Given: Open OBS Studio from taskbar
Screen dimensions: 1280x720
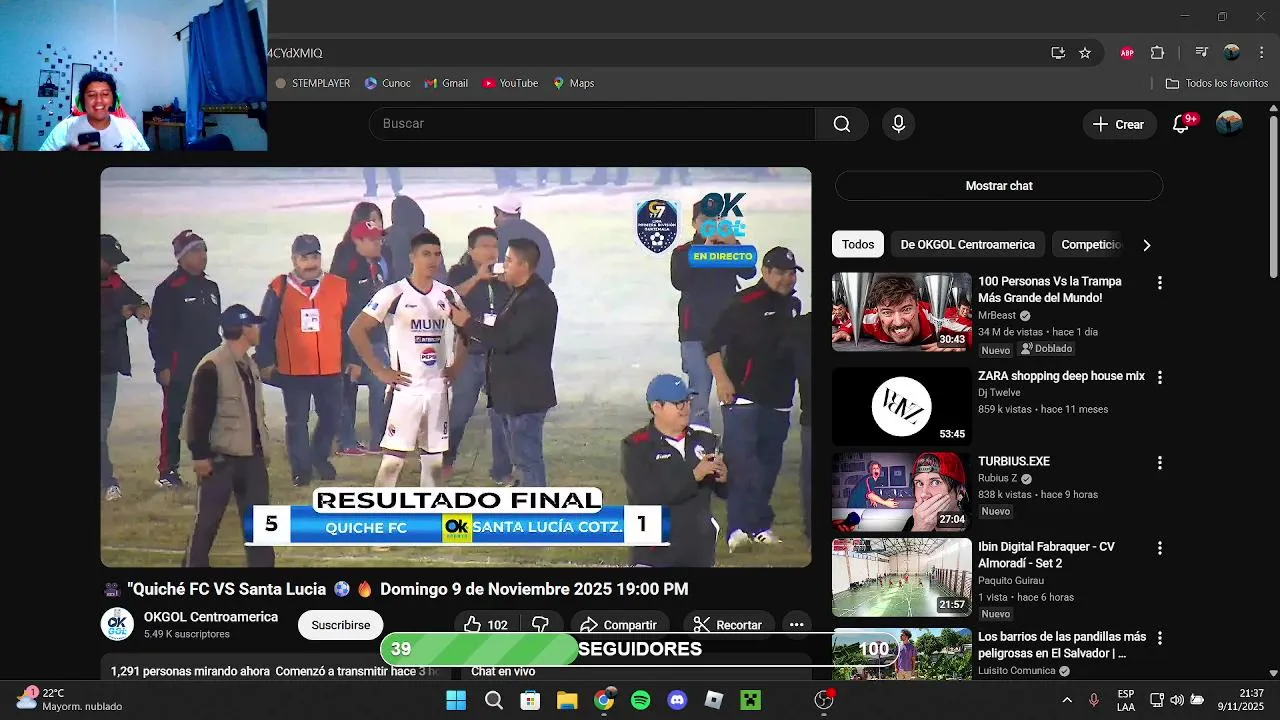Looking at the screenshot, I should click(x=824, y=700).
